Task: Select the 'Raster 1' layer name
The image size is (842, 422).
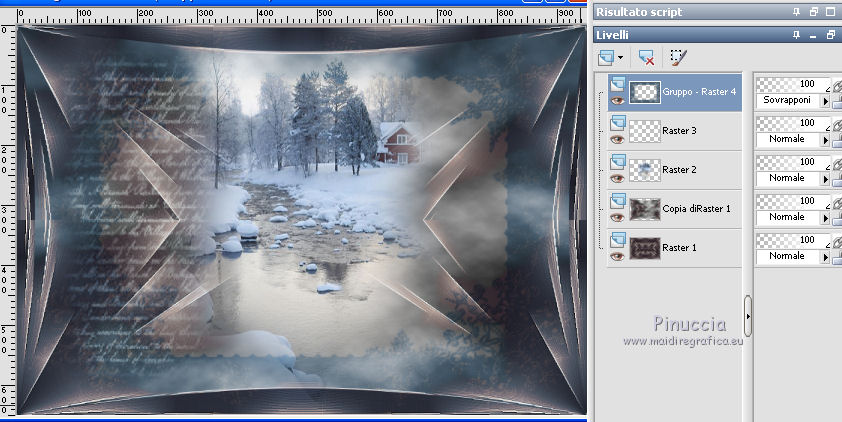Action: pos(679,248)
